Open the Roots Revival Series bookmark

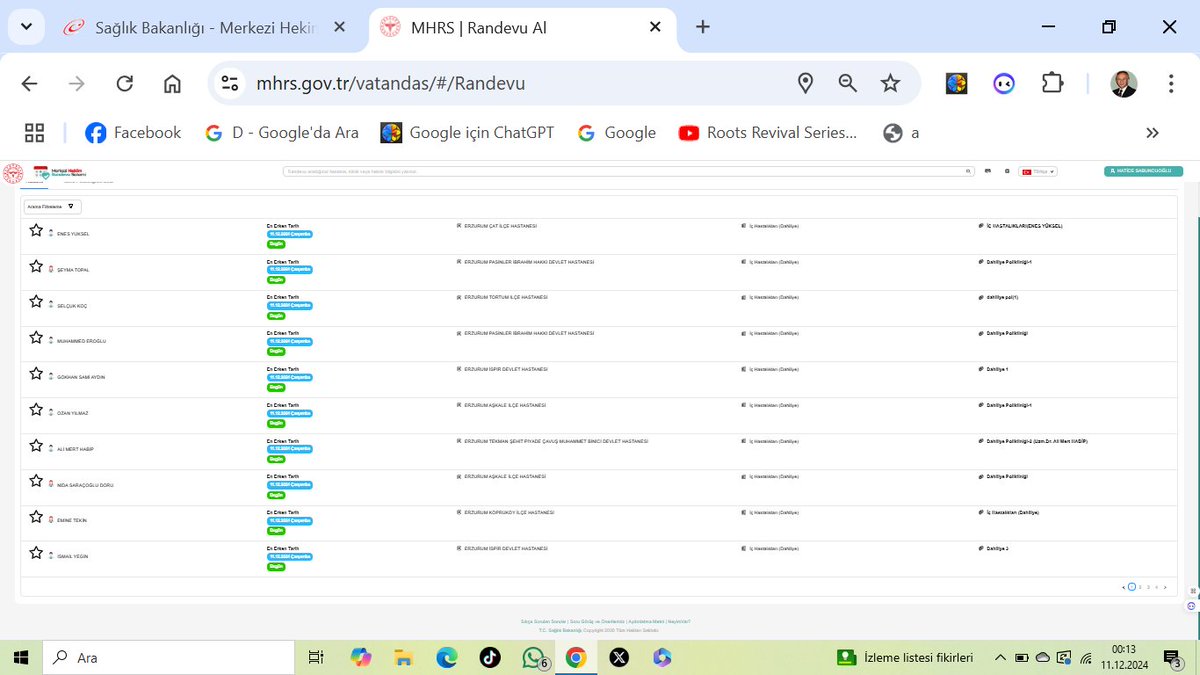(x=768, y=132)
